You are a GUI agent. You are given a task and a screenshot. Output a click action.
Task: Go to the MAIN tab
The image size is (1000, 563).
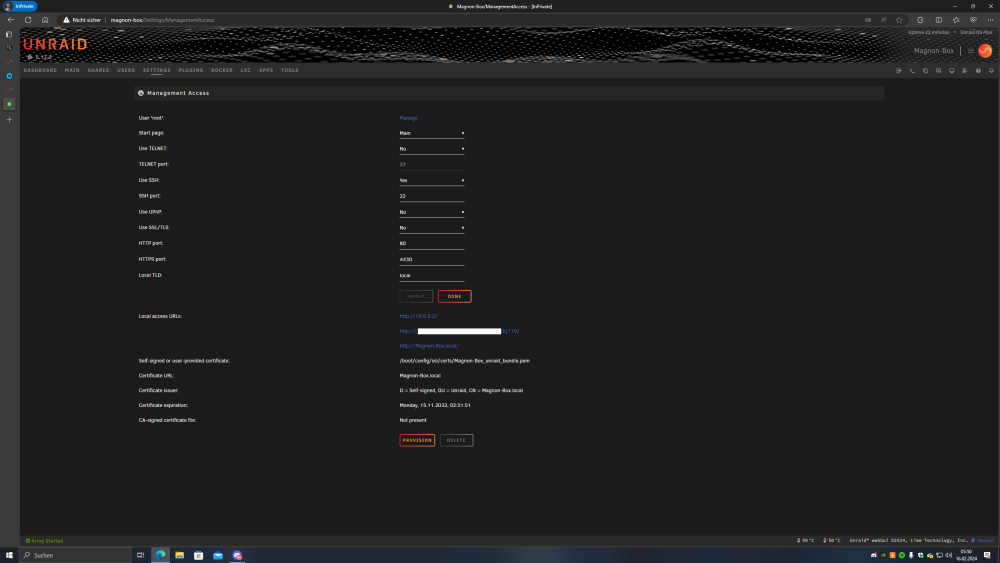click(x=72, y=70)
